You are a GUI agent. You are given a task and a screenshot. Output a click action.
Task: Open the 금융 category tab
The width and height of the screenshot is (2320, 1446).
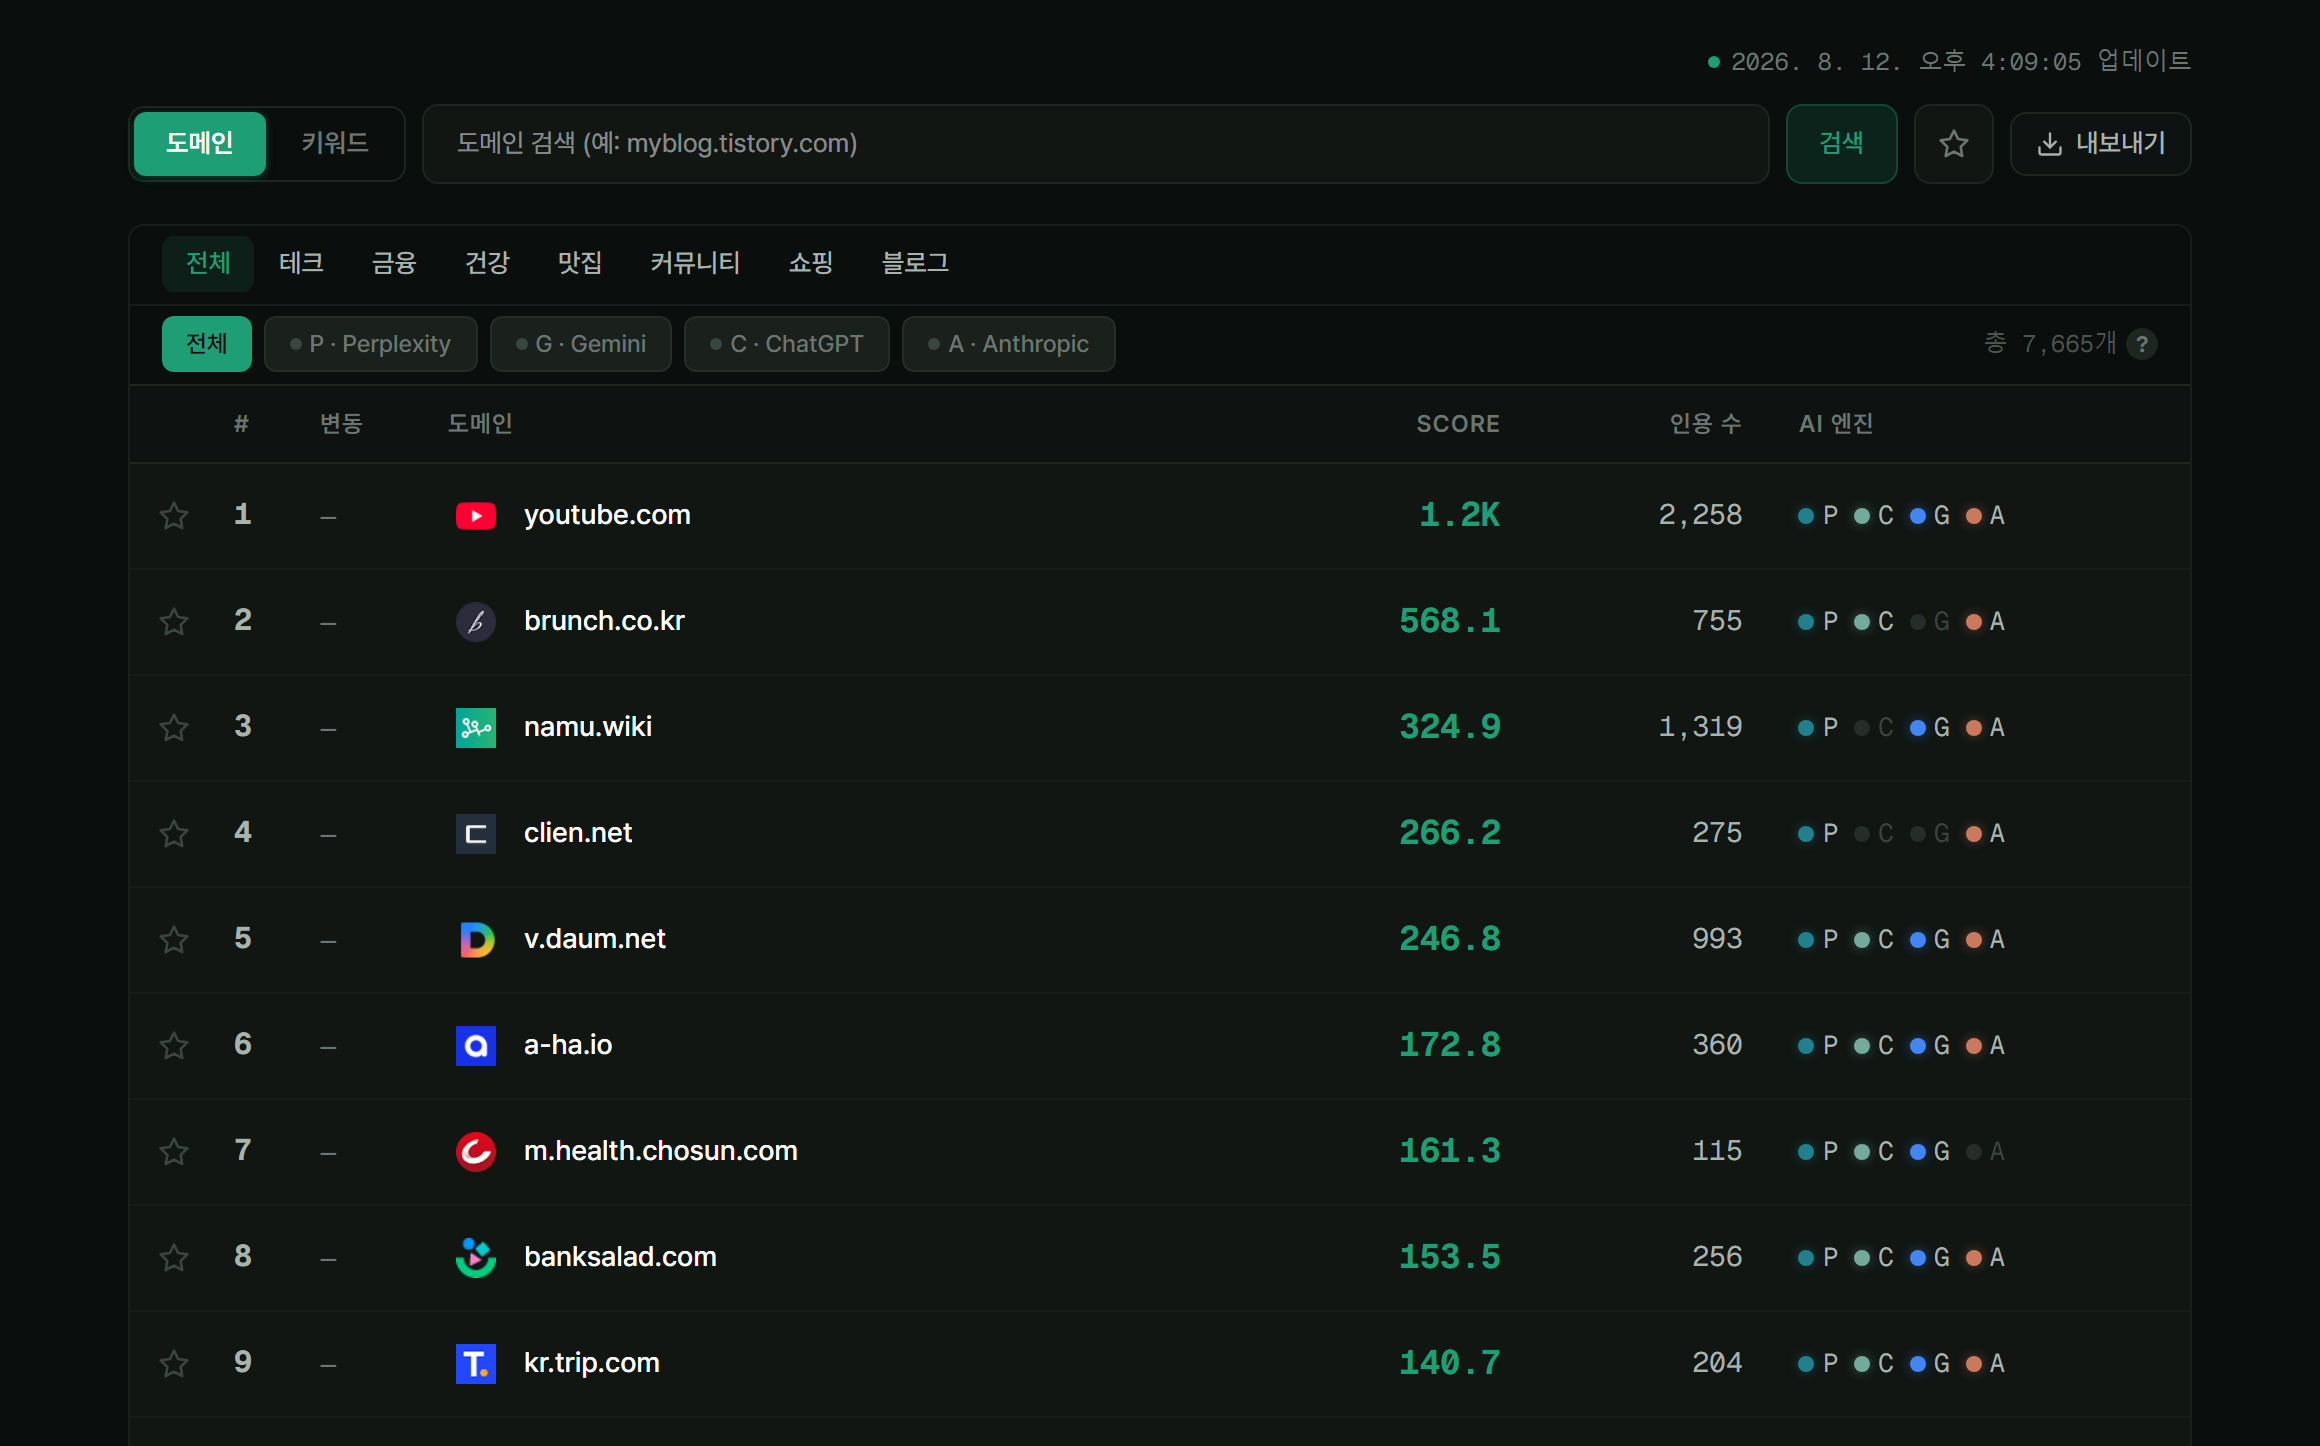[394, 263]
